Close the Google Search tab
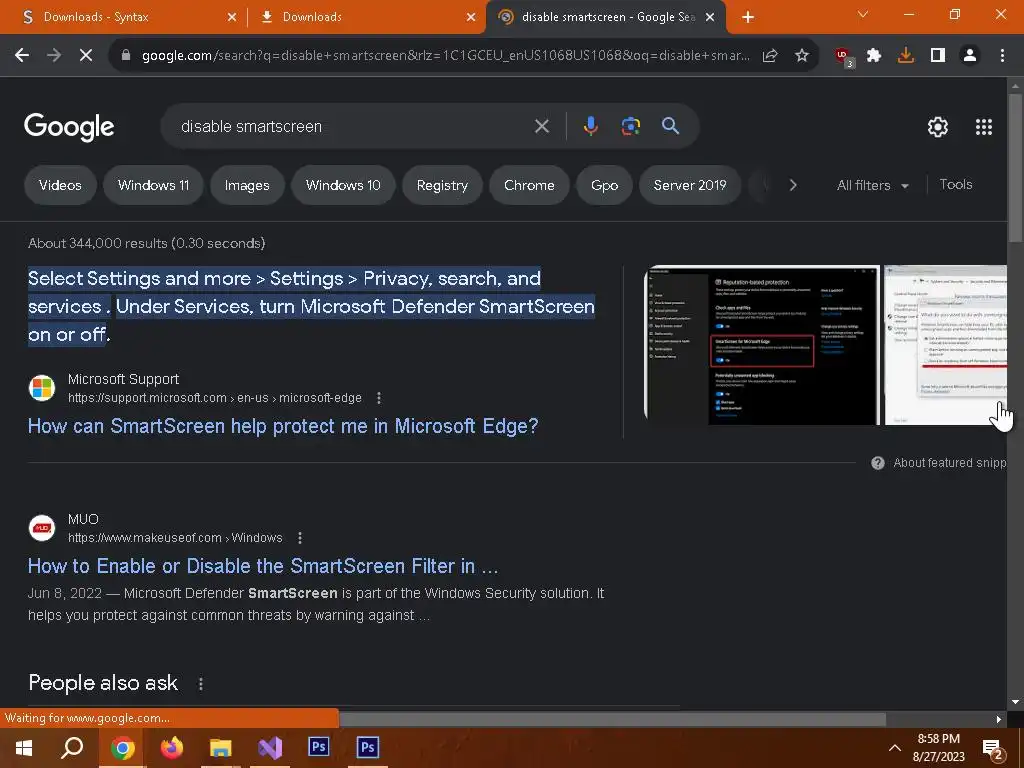Viewport: 1024px width, 768px height. [711, 17]
